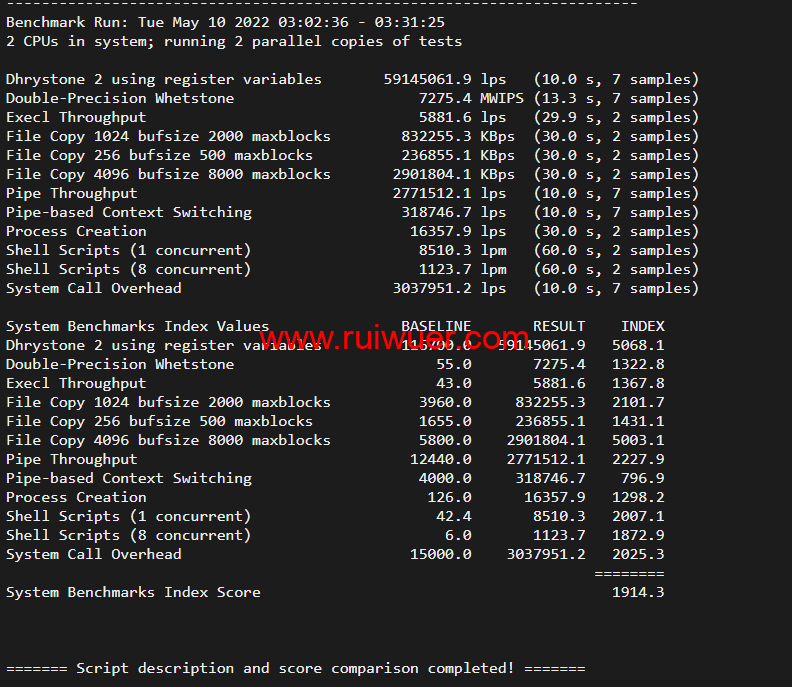
Task: Select the INDEX column header
Action: [x=642, y=326]
